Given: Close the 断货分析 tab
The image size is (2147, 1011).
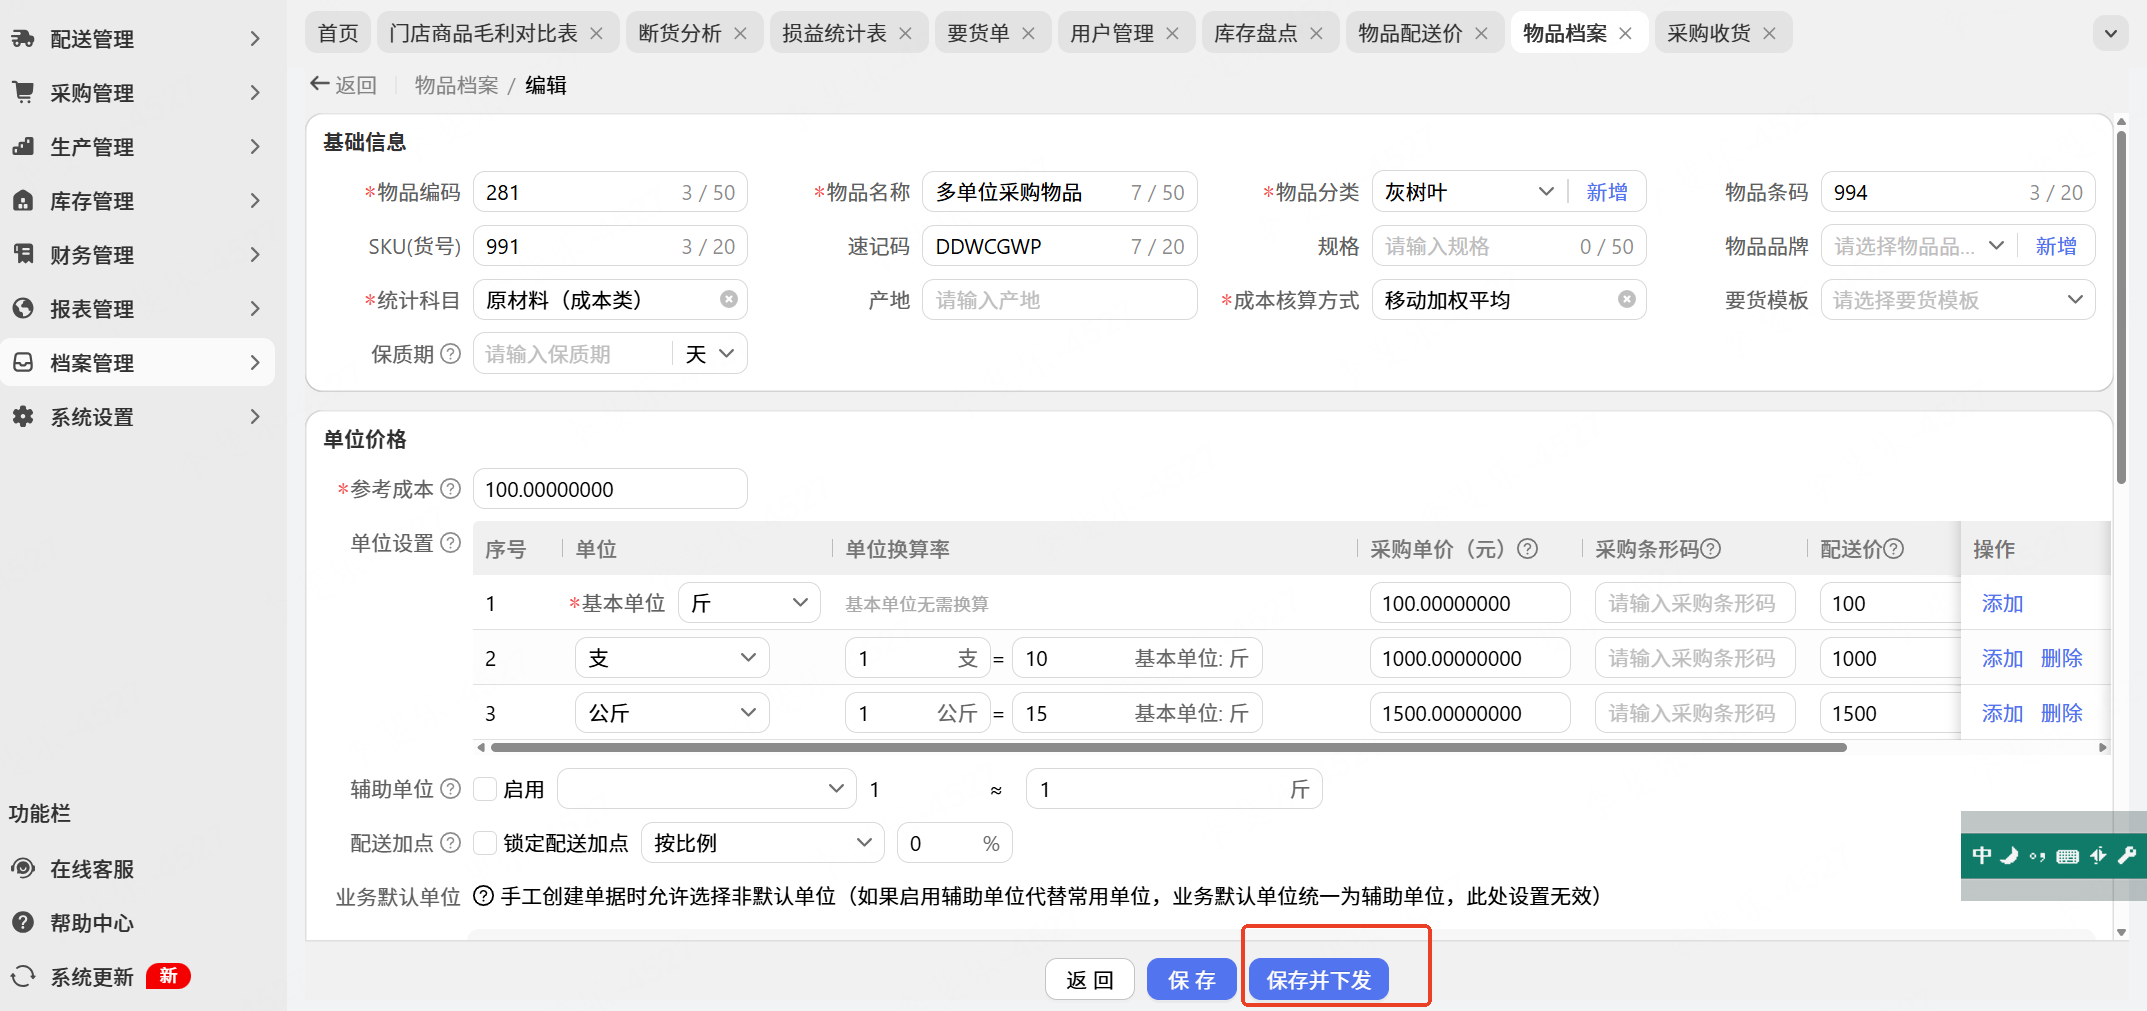Looking at the screenshot, I should tap(740, 34).
